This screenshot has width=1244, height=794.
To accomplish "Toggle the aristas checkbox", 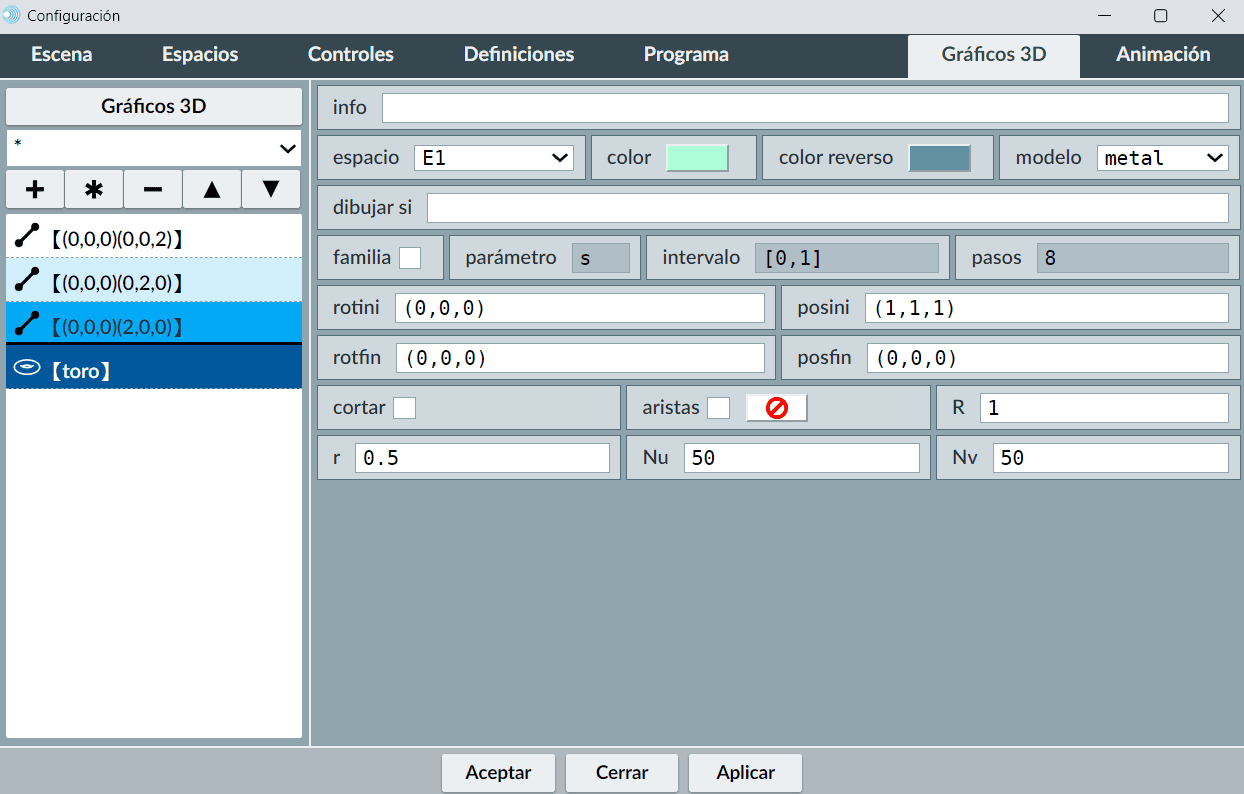I will pos(718,408).
